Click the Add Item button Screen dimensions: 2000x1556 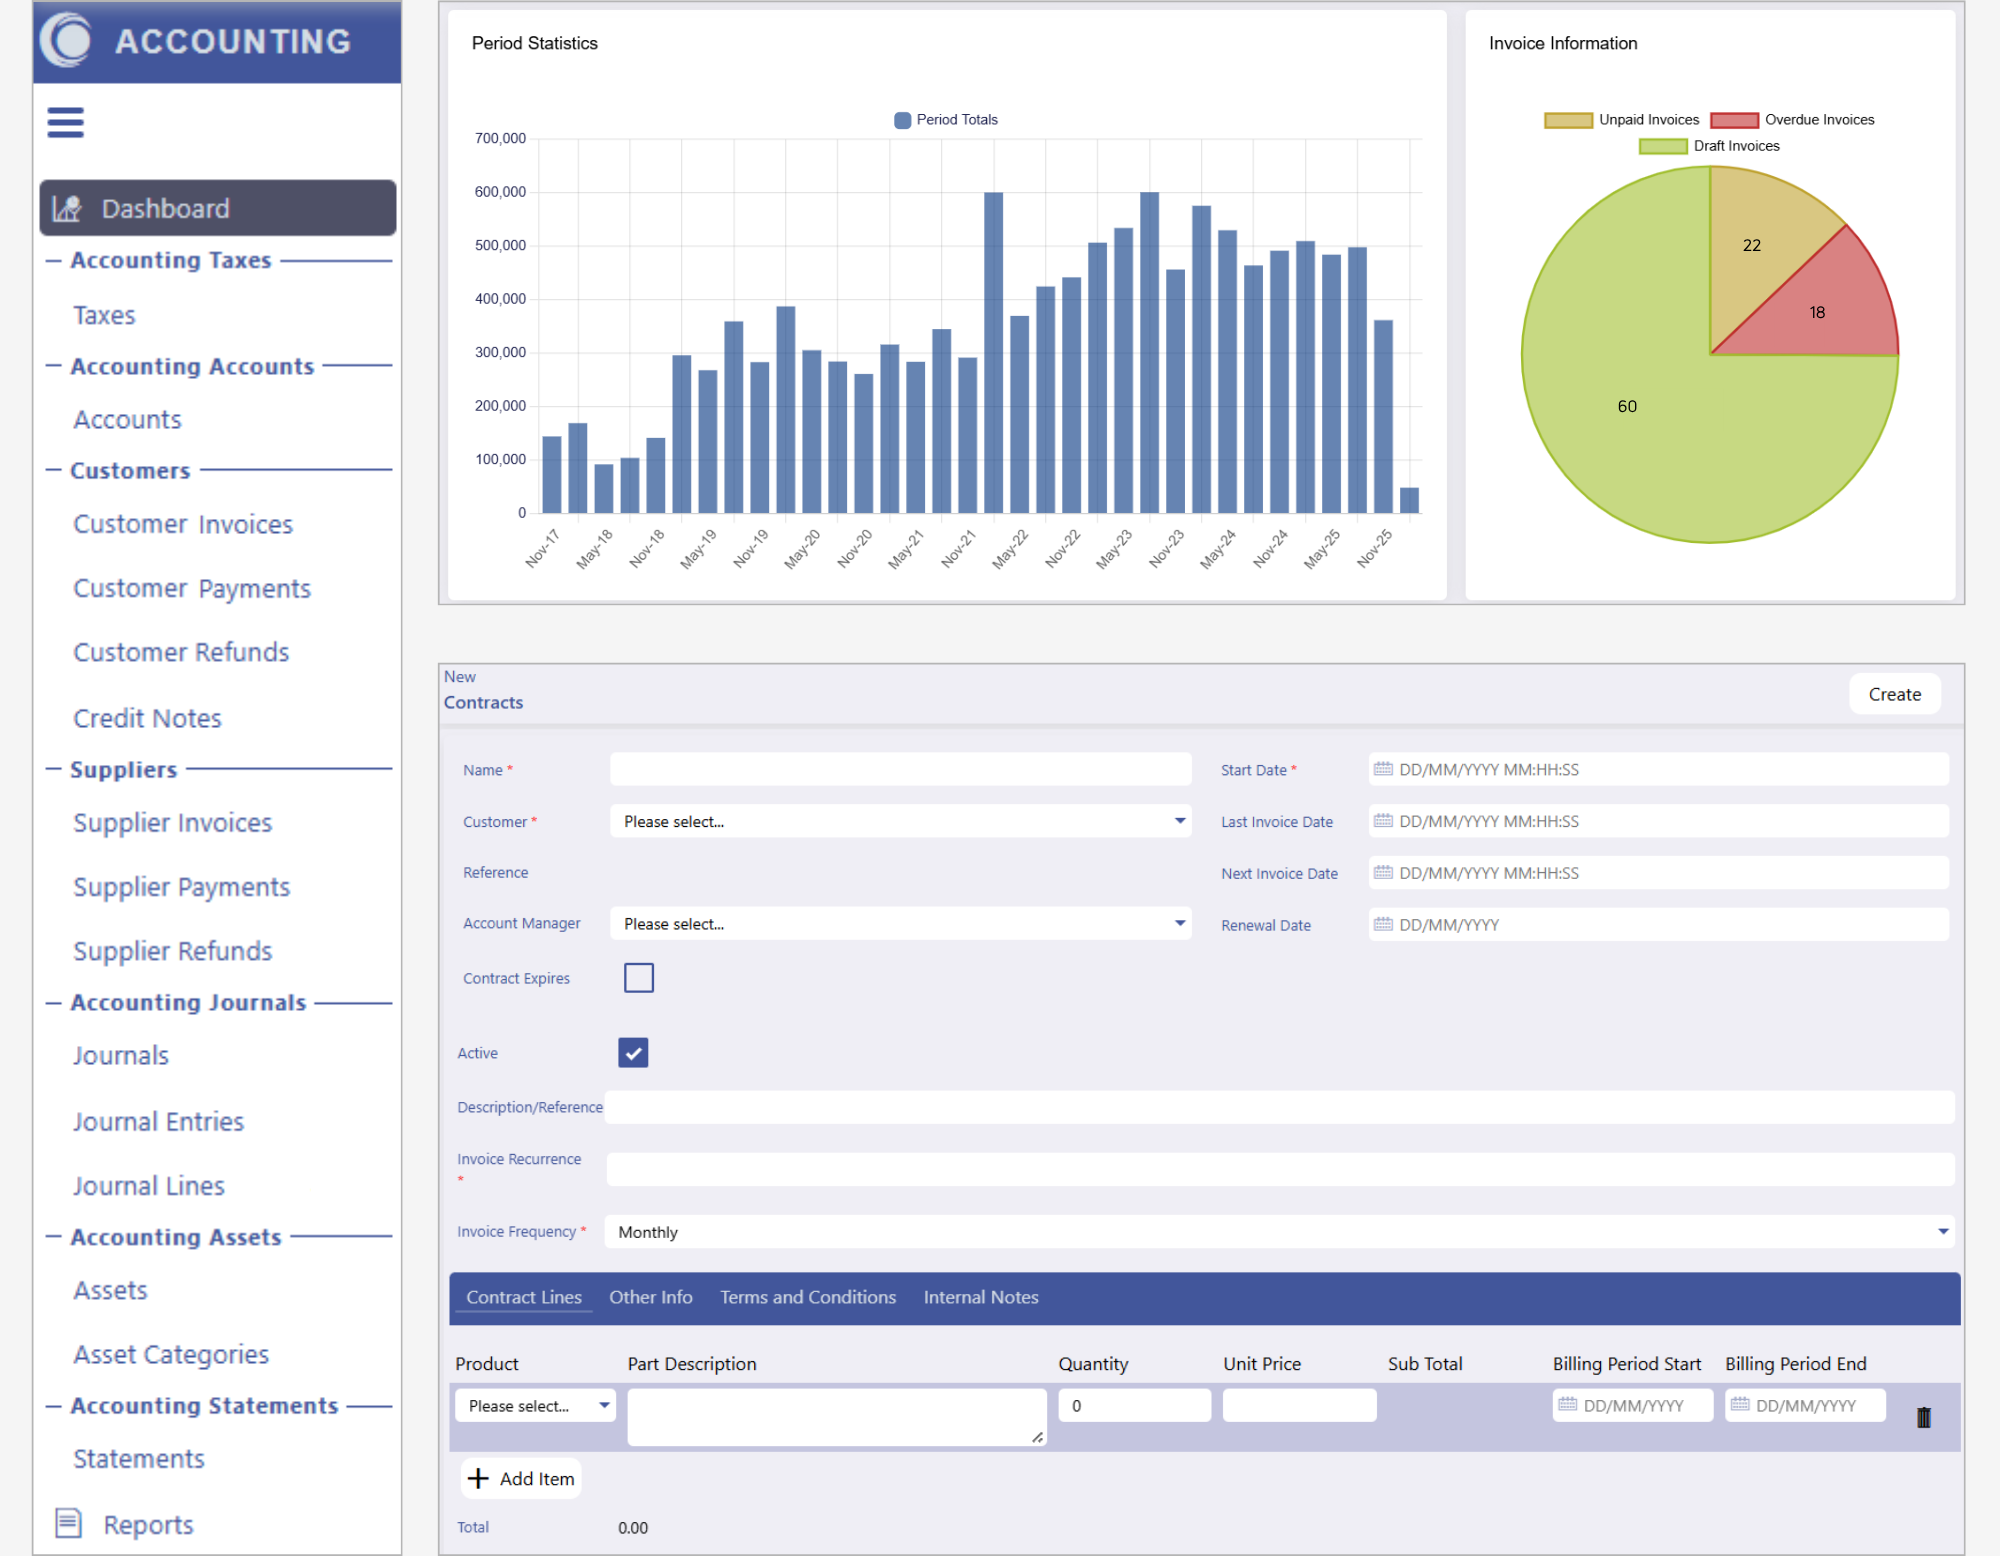tap(521, 1478)
